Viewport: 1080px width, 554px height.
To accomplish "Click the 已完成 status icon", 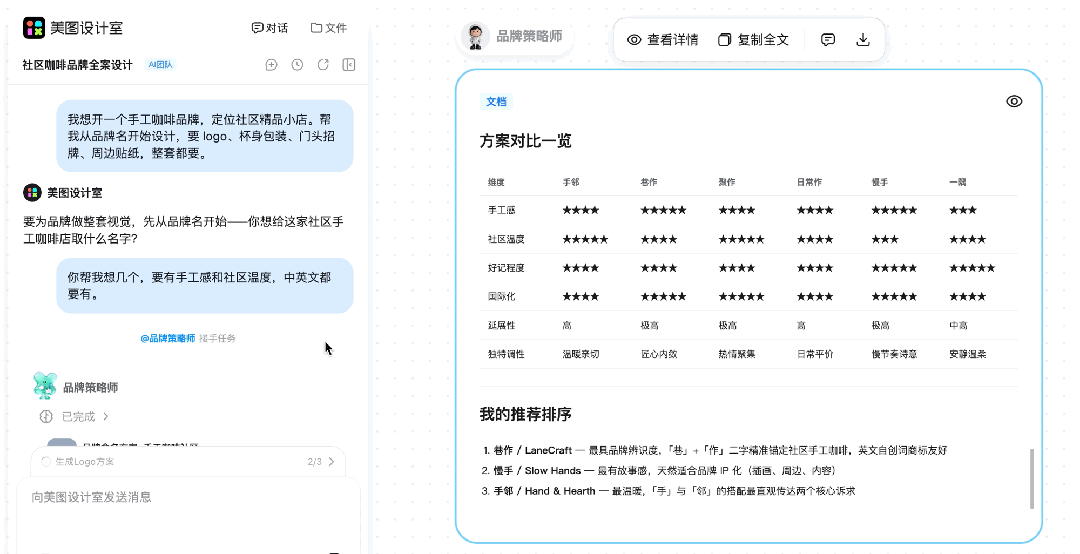I will pyautogui.click(x=46, y=416).
